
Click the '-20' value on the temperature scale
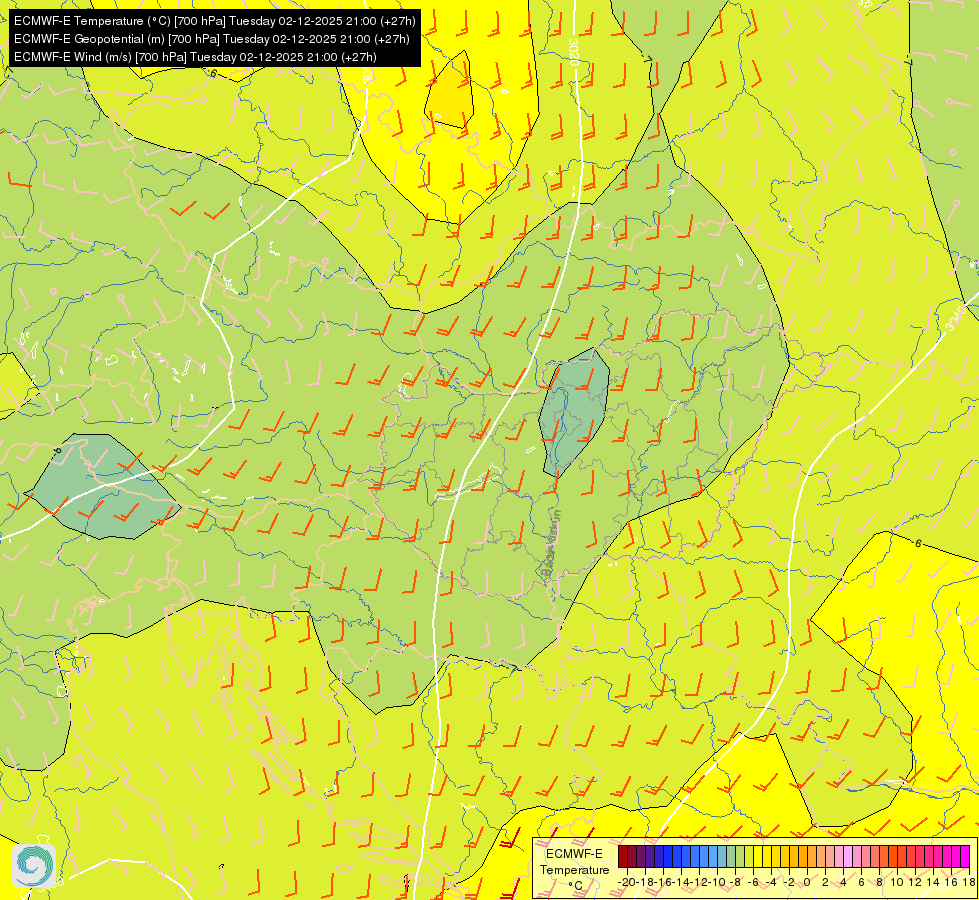(626, 882)
